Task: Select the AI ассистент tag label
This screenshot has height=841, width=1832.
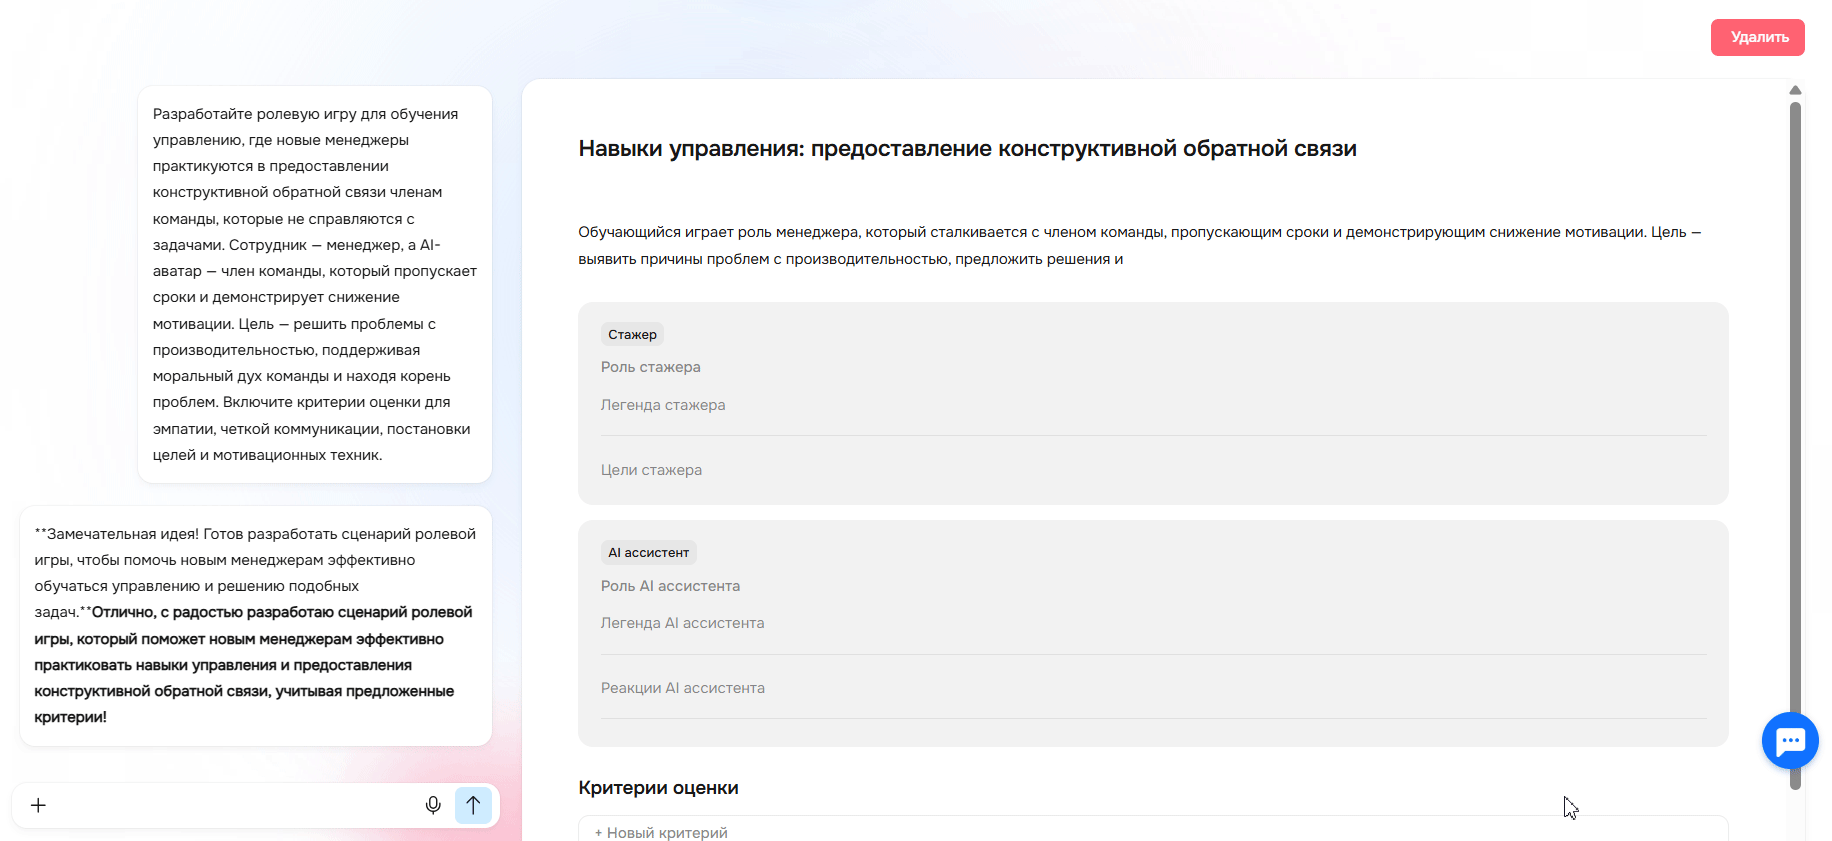Action: 648,553
